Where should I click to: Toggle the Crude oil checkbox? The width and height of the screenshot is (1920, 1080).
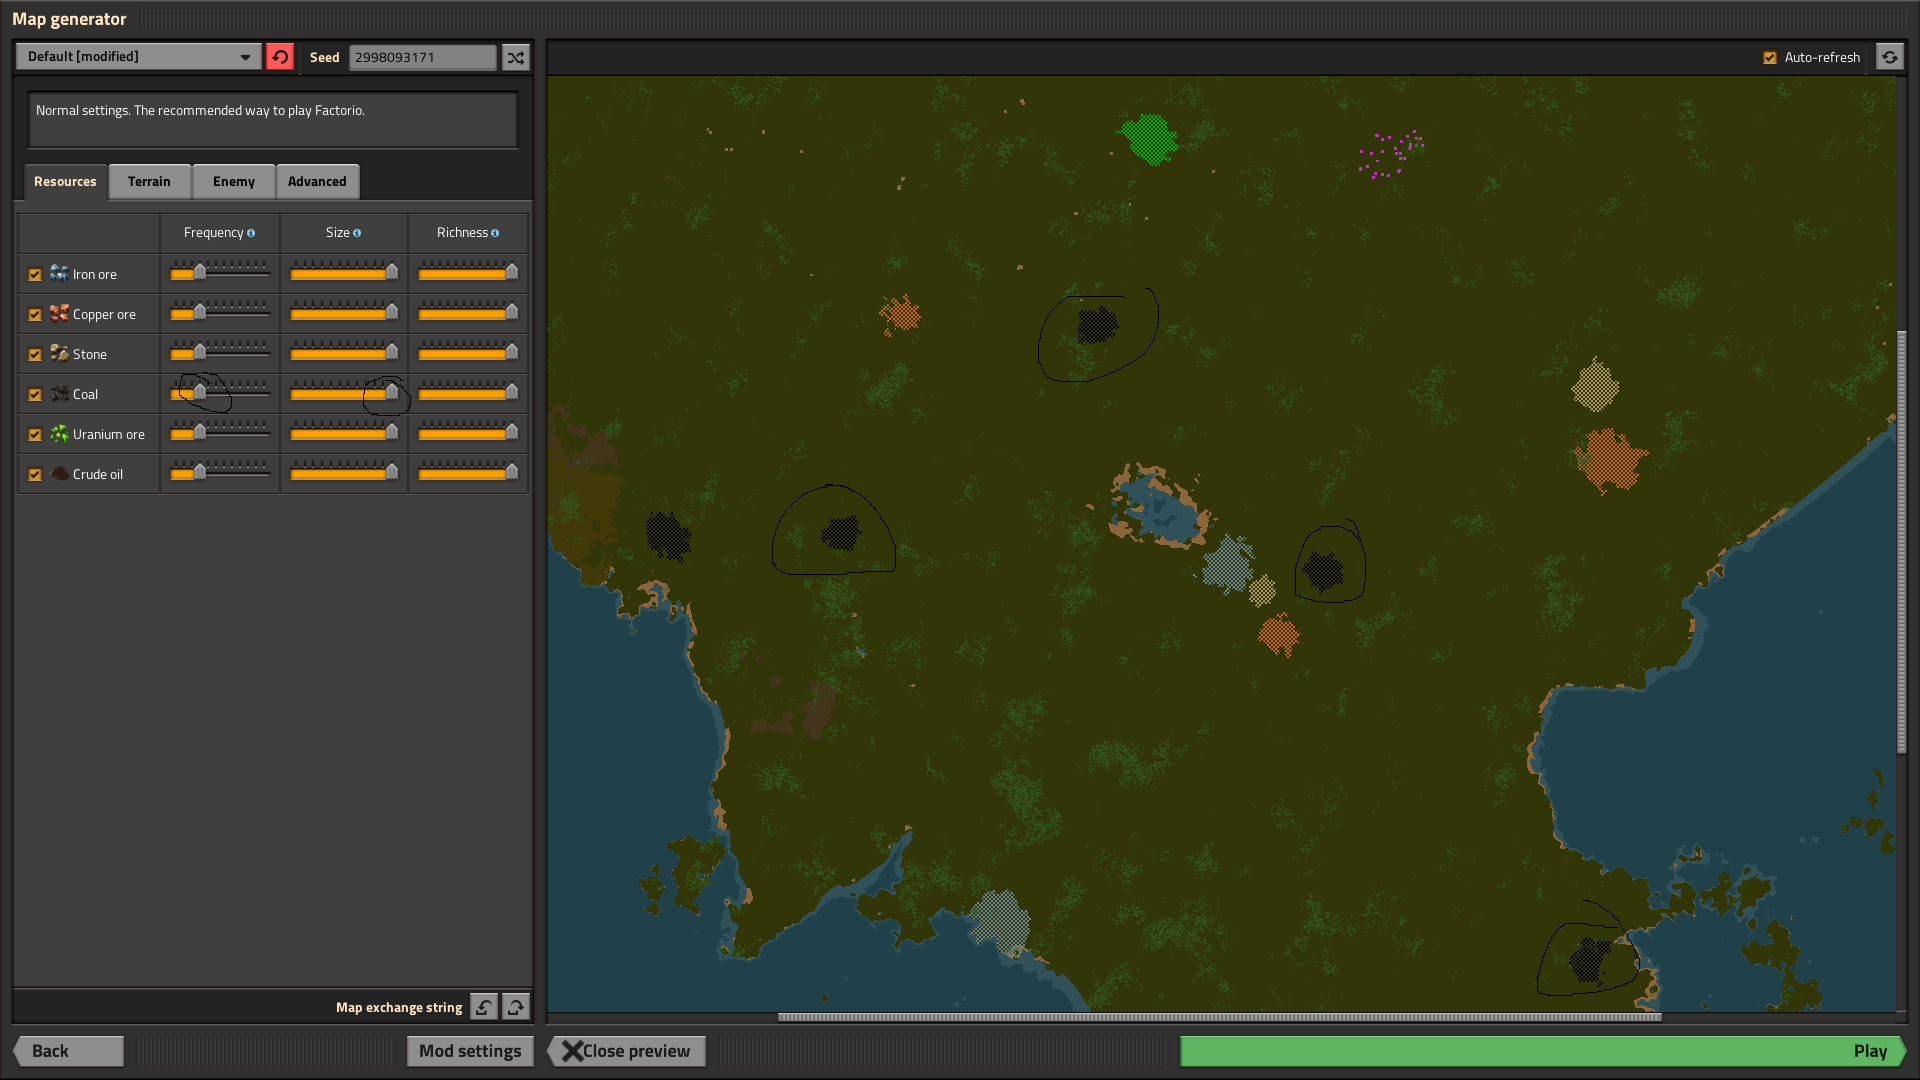(x=35, y=474)
